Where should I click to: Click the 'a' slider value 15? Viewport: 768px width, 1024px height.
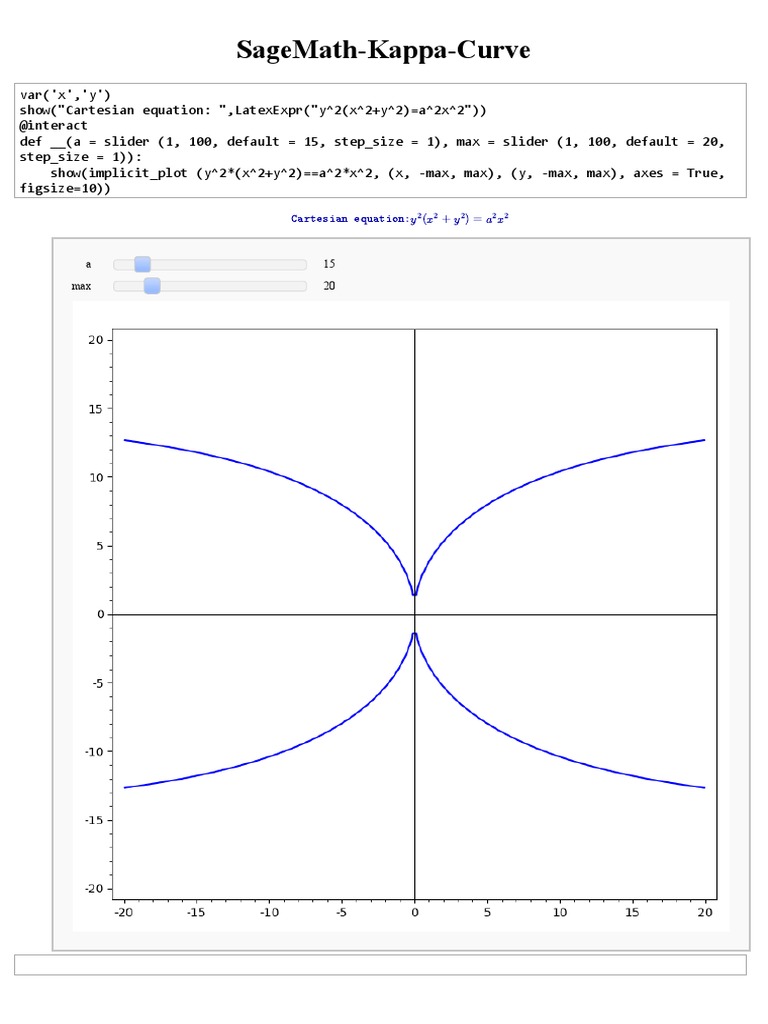pos(329,264)
